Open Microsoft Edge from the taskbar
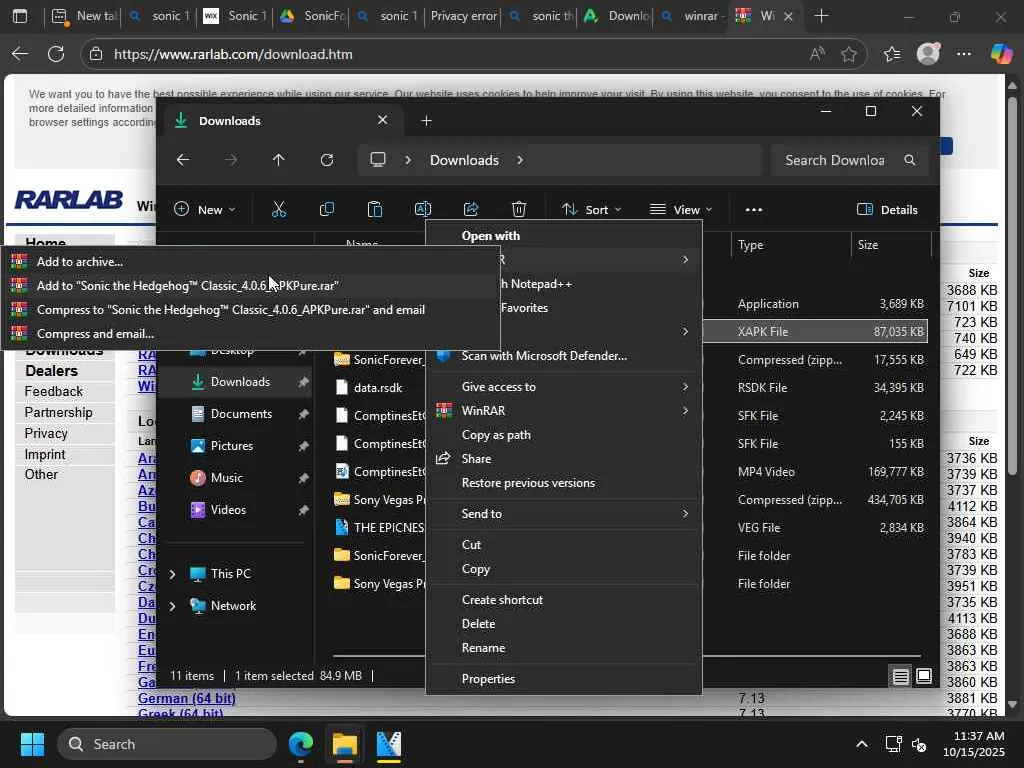The width and height of the screenshot is (1024, 768). tap(301, 744)
